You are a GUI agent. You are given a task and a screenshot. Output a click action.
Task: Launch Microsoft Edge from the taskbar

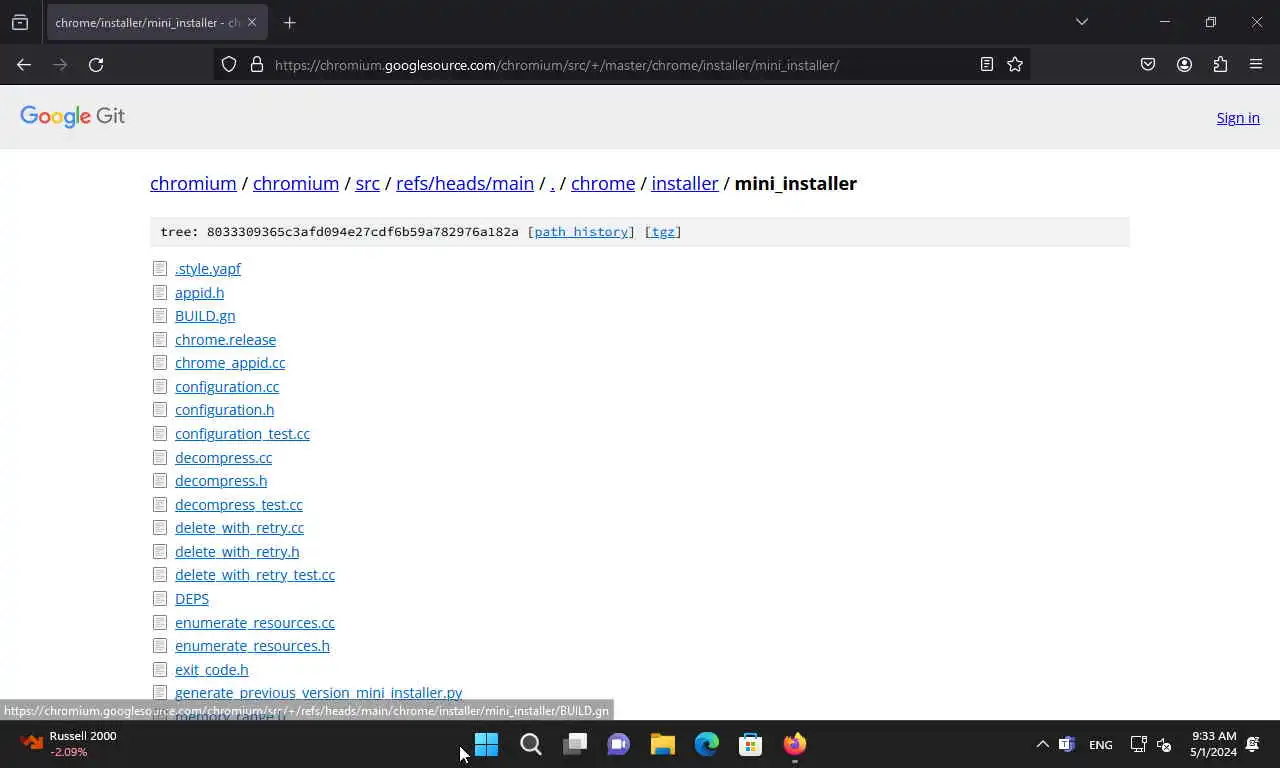(x=707, y=744)
